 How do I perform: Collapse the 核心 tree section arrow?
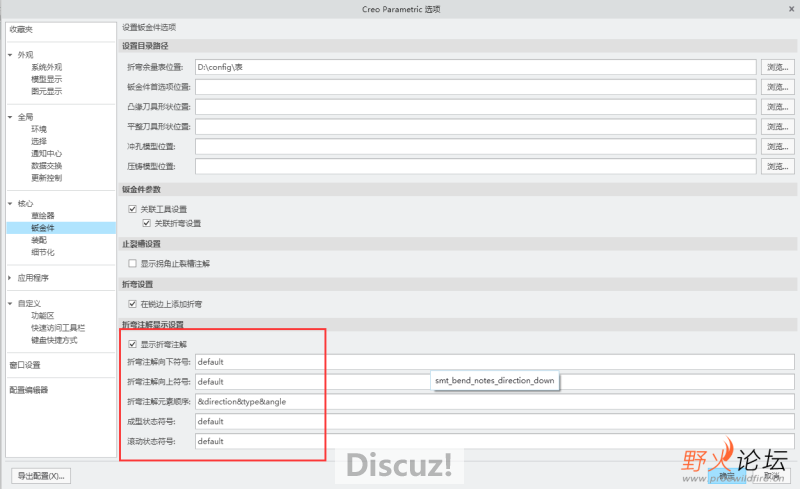click(10, 203)
